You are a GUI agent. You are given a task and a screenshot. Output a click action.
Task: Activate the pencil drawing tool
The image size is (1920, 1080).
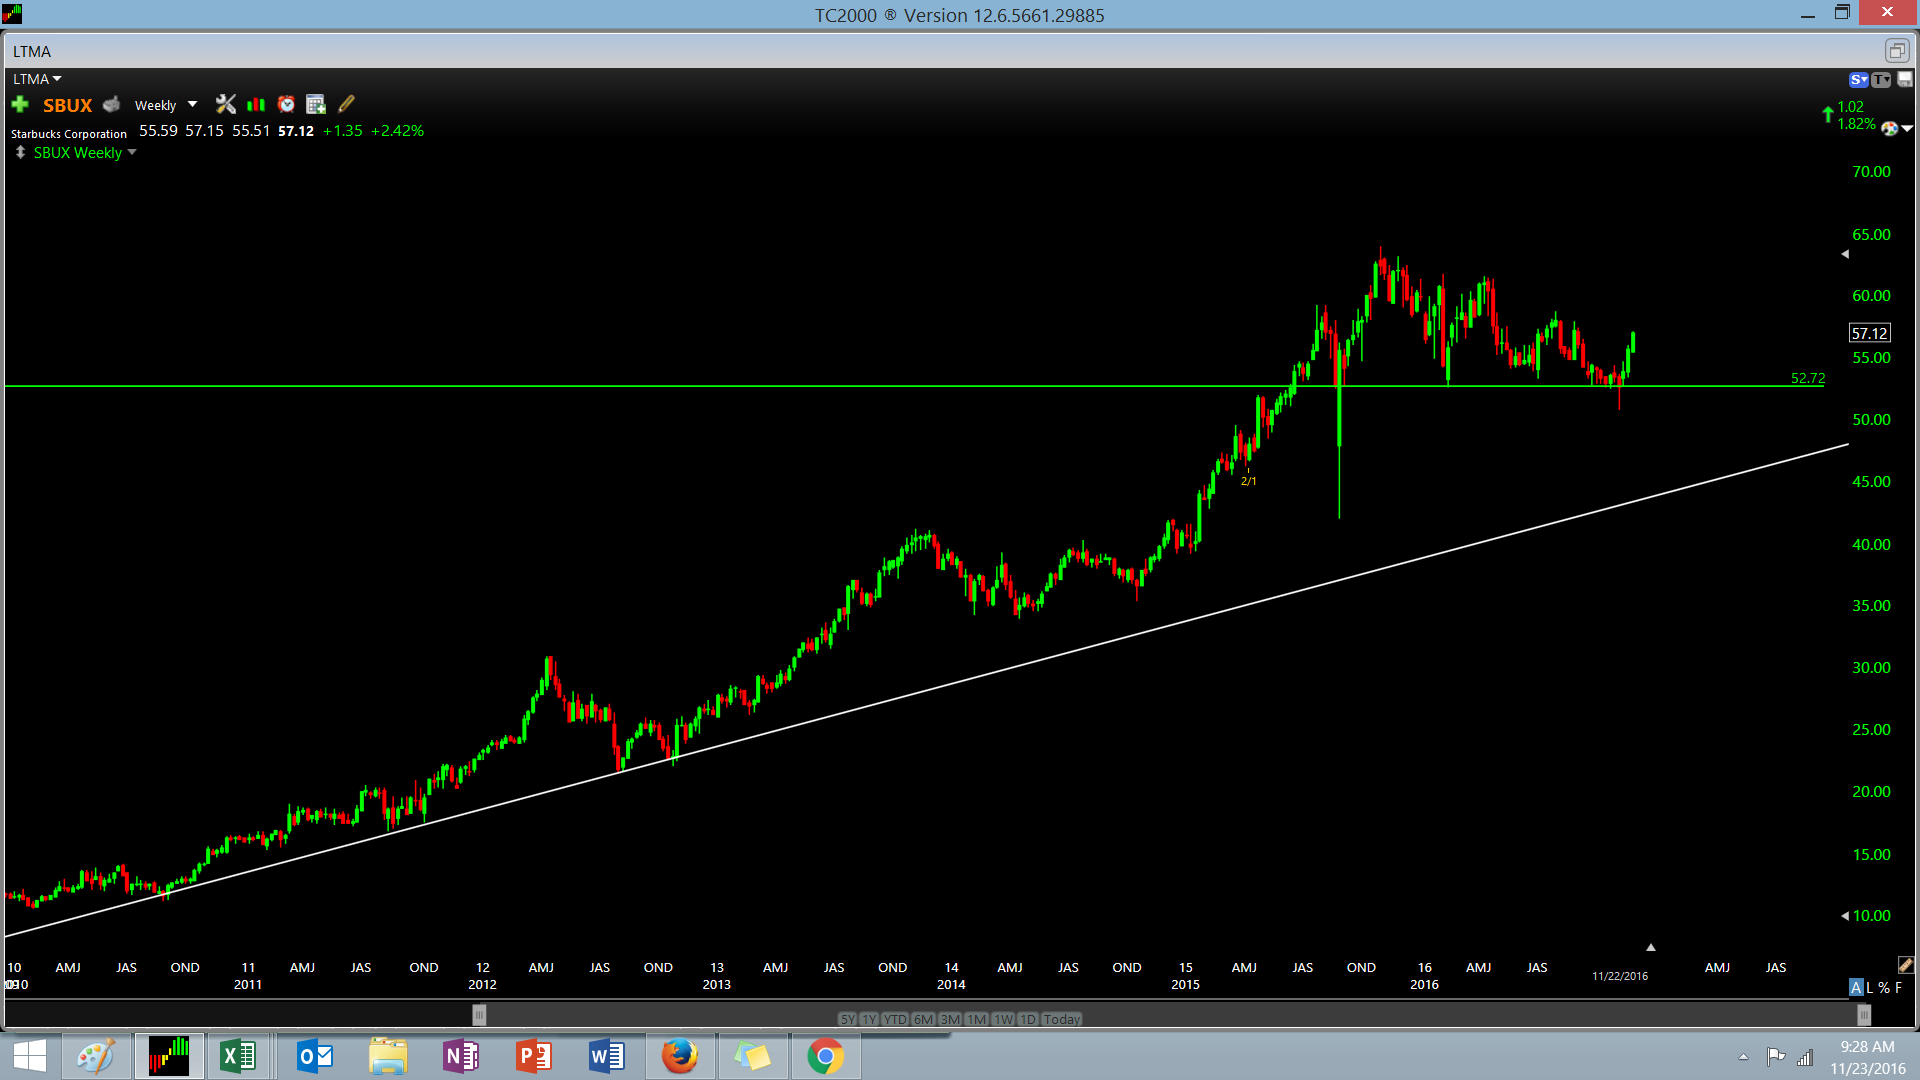click(346, 104)
